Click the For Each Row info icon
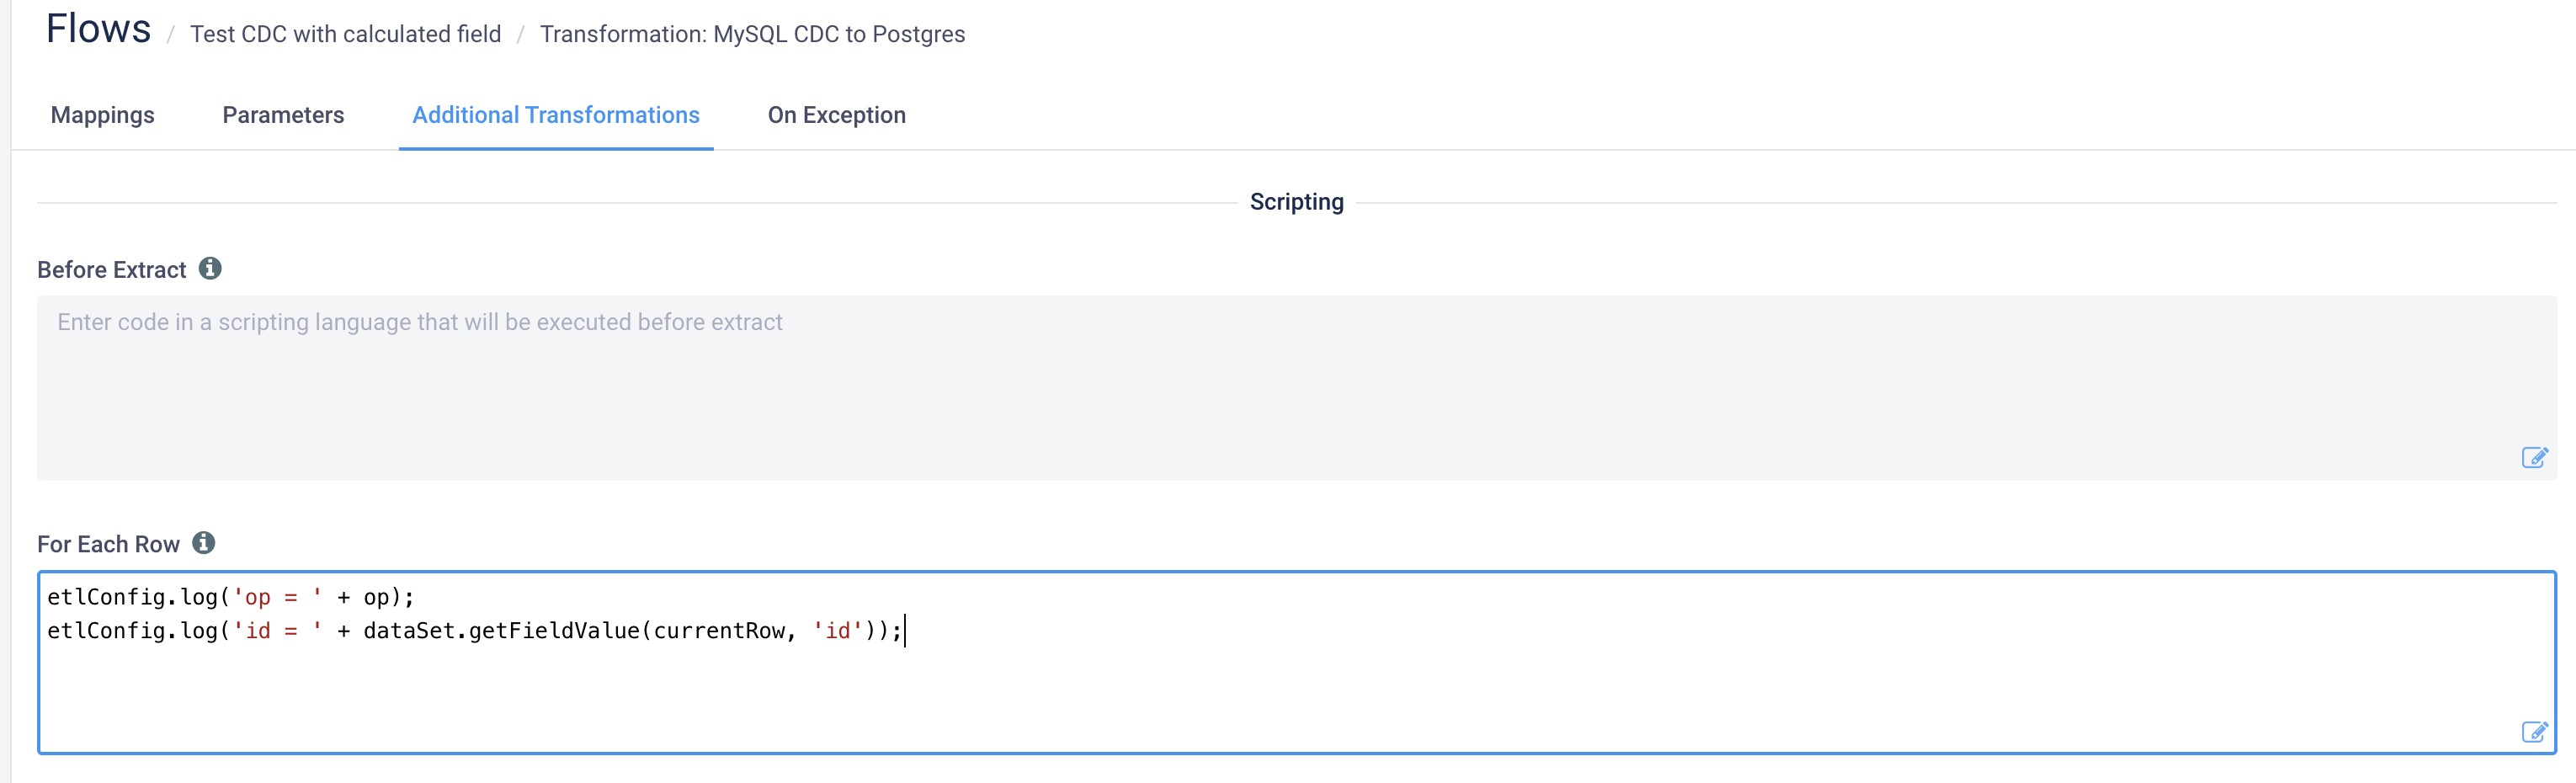 pyautogui.click(x=204, y=543)
